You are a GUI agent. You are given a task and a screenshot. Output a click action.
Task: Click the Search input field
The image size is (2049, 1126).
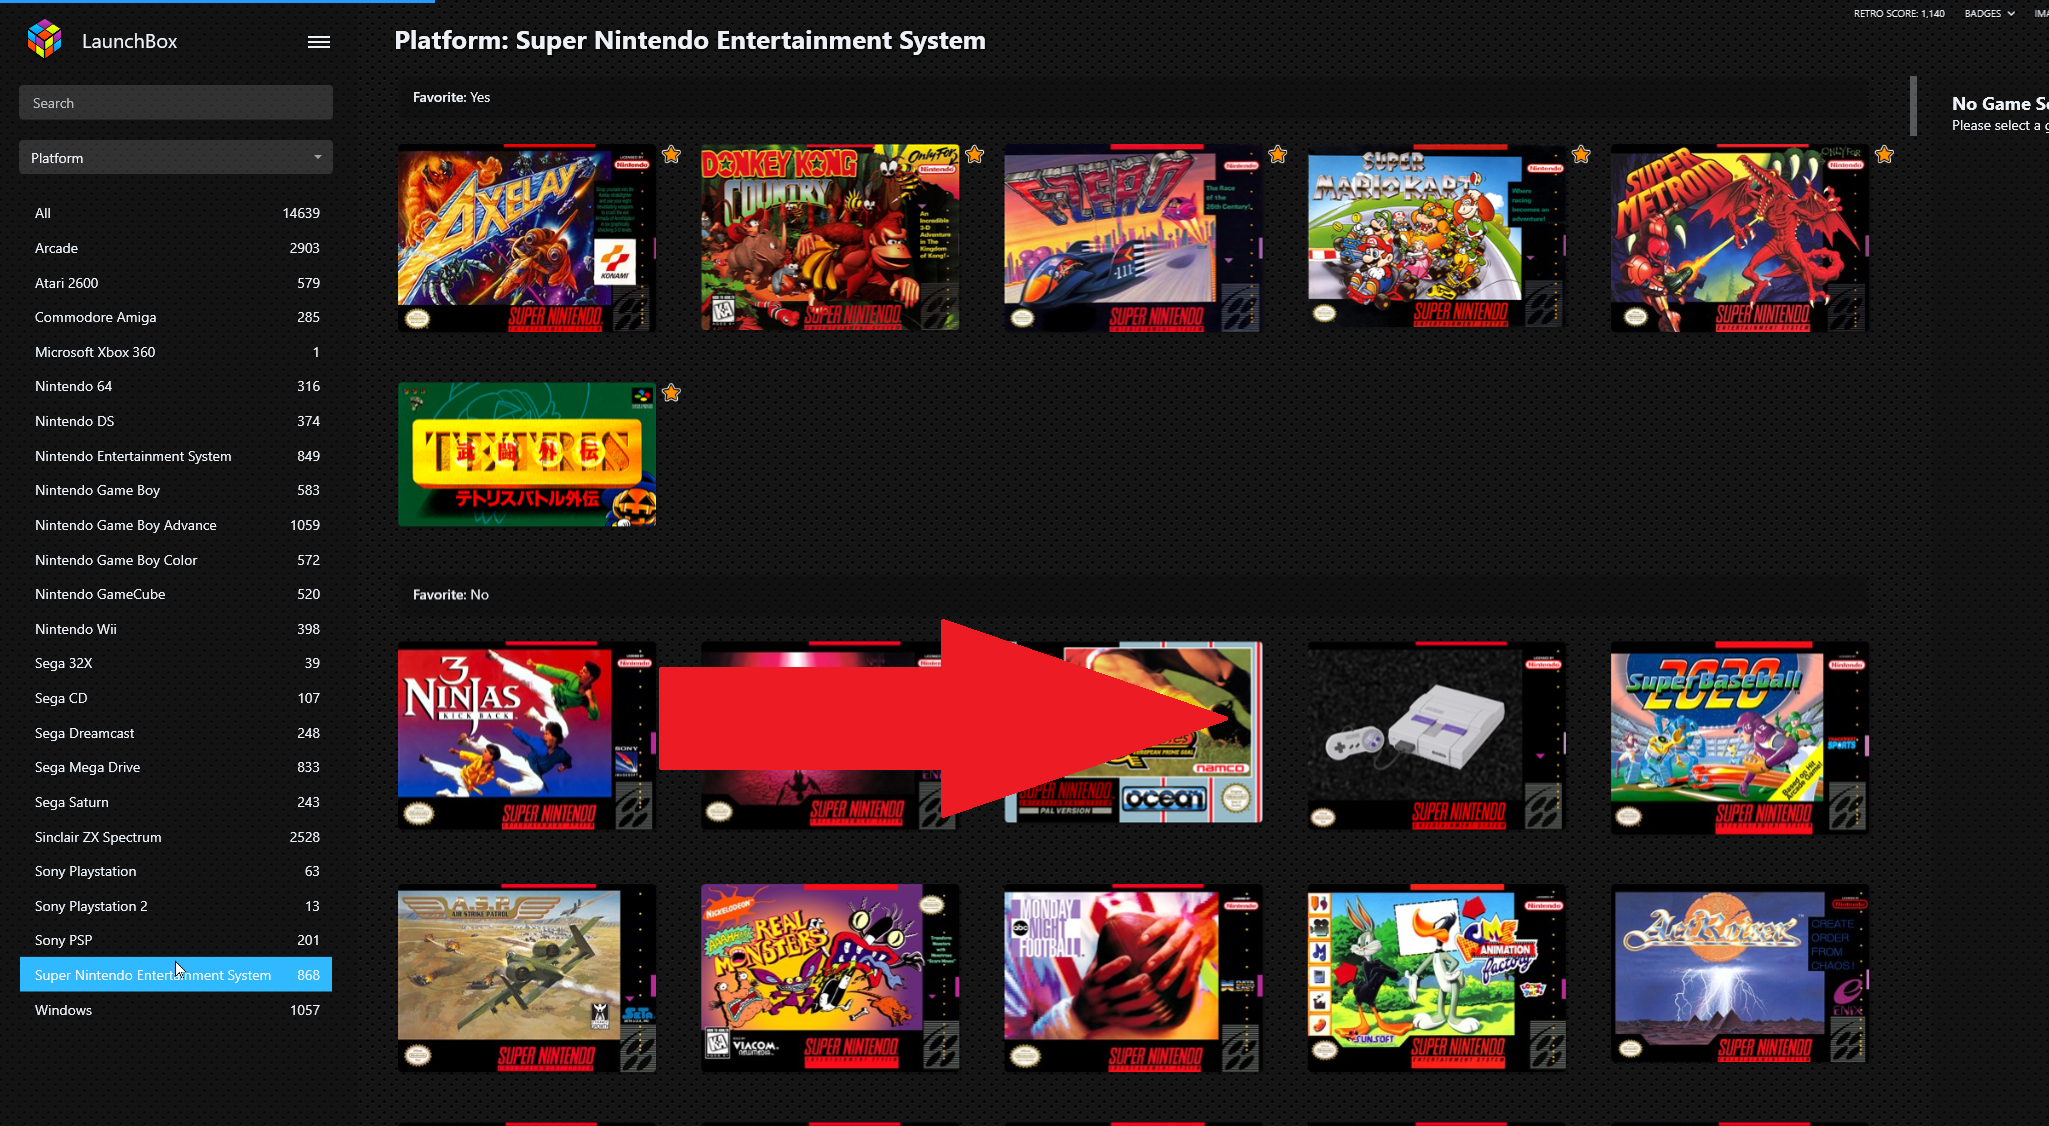click(176, 103)
